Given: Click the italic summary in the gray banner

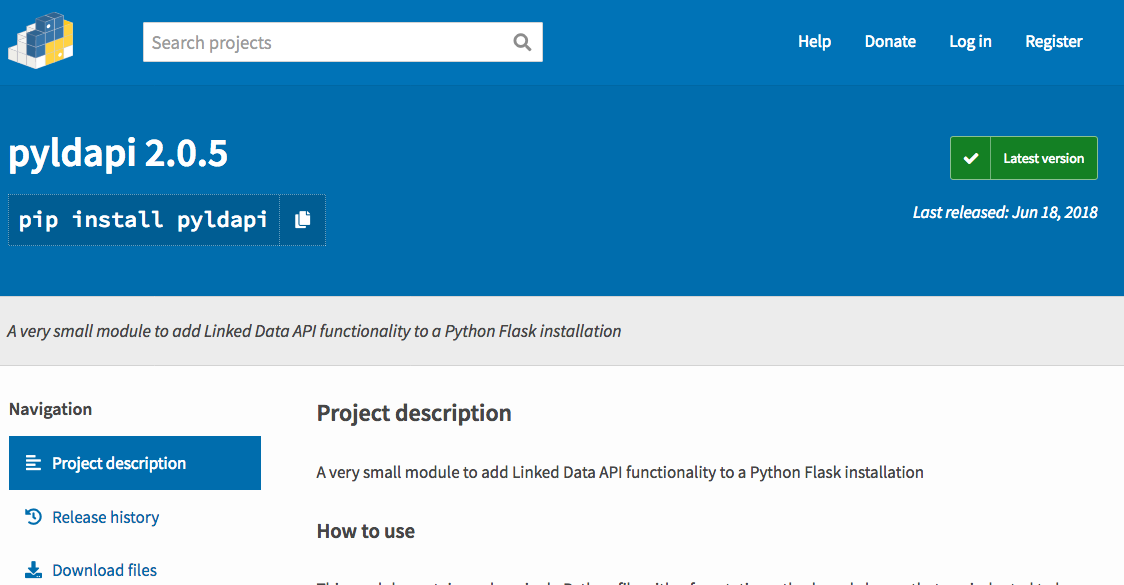Looking at the screenshot, I should point(314,331).
